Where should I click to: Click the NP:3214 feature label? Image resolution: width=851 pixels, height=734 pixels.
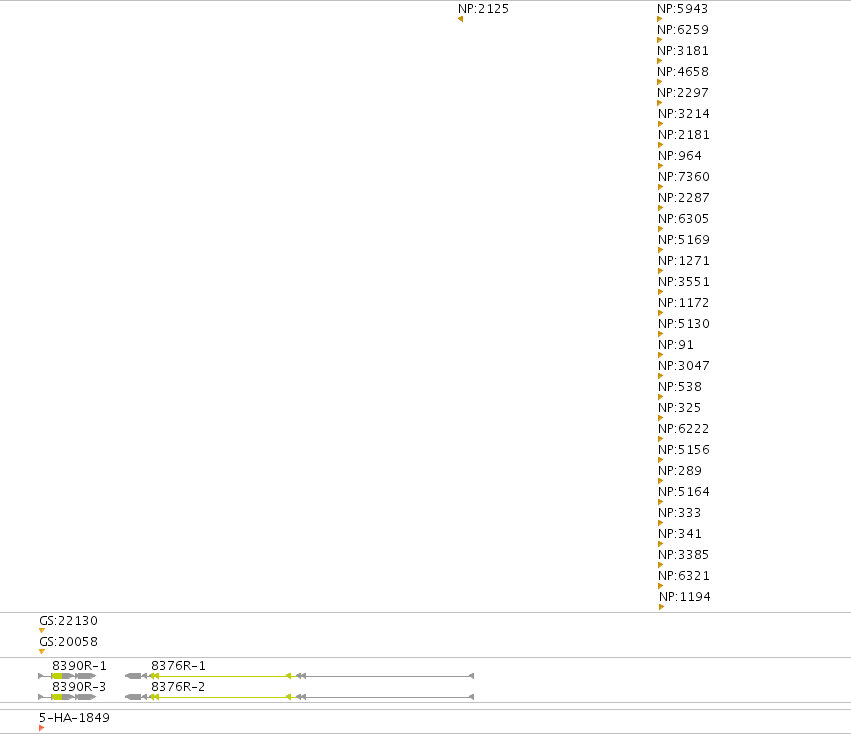pos(684,114)
